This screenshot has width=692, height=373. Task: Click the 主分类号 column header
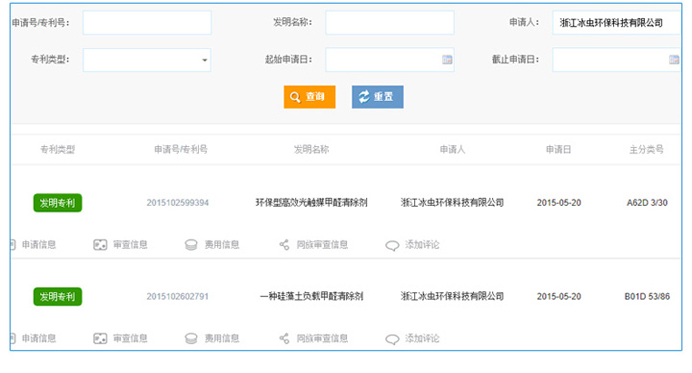(x=647, y=149)
